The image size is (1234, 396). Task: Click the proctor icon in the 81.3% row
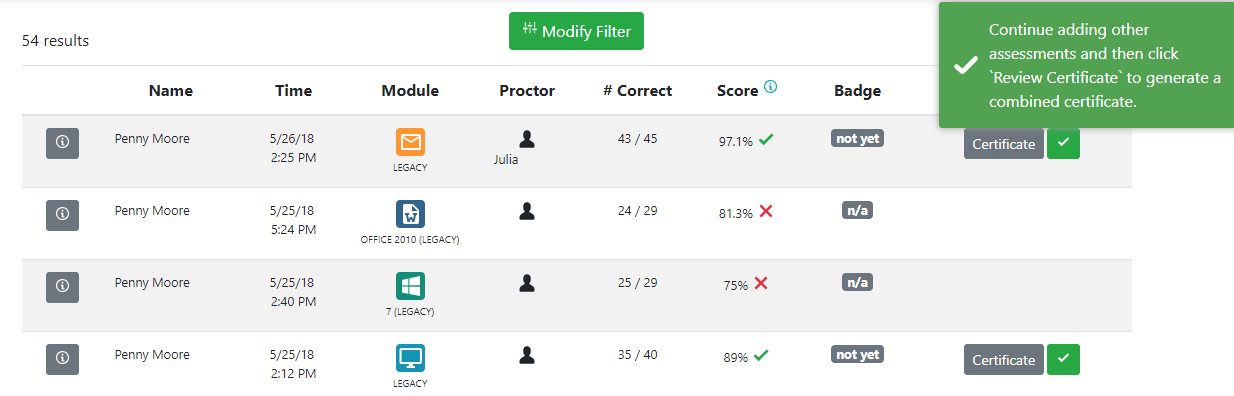coord(527,211)
